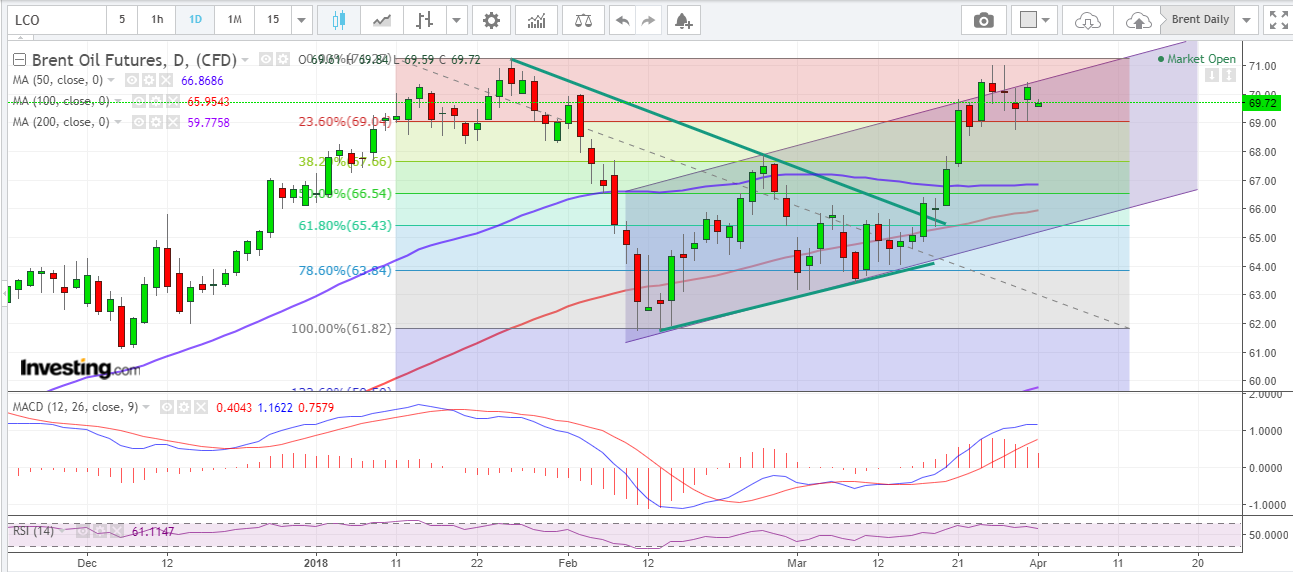Viewport: 1293px width, 572px height.
Task: Load chart layout with cloud download icon
Action: (x=1088, y=19)
